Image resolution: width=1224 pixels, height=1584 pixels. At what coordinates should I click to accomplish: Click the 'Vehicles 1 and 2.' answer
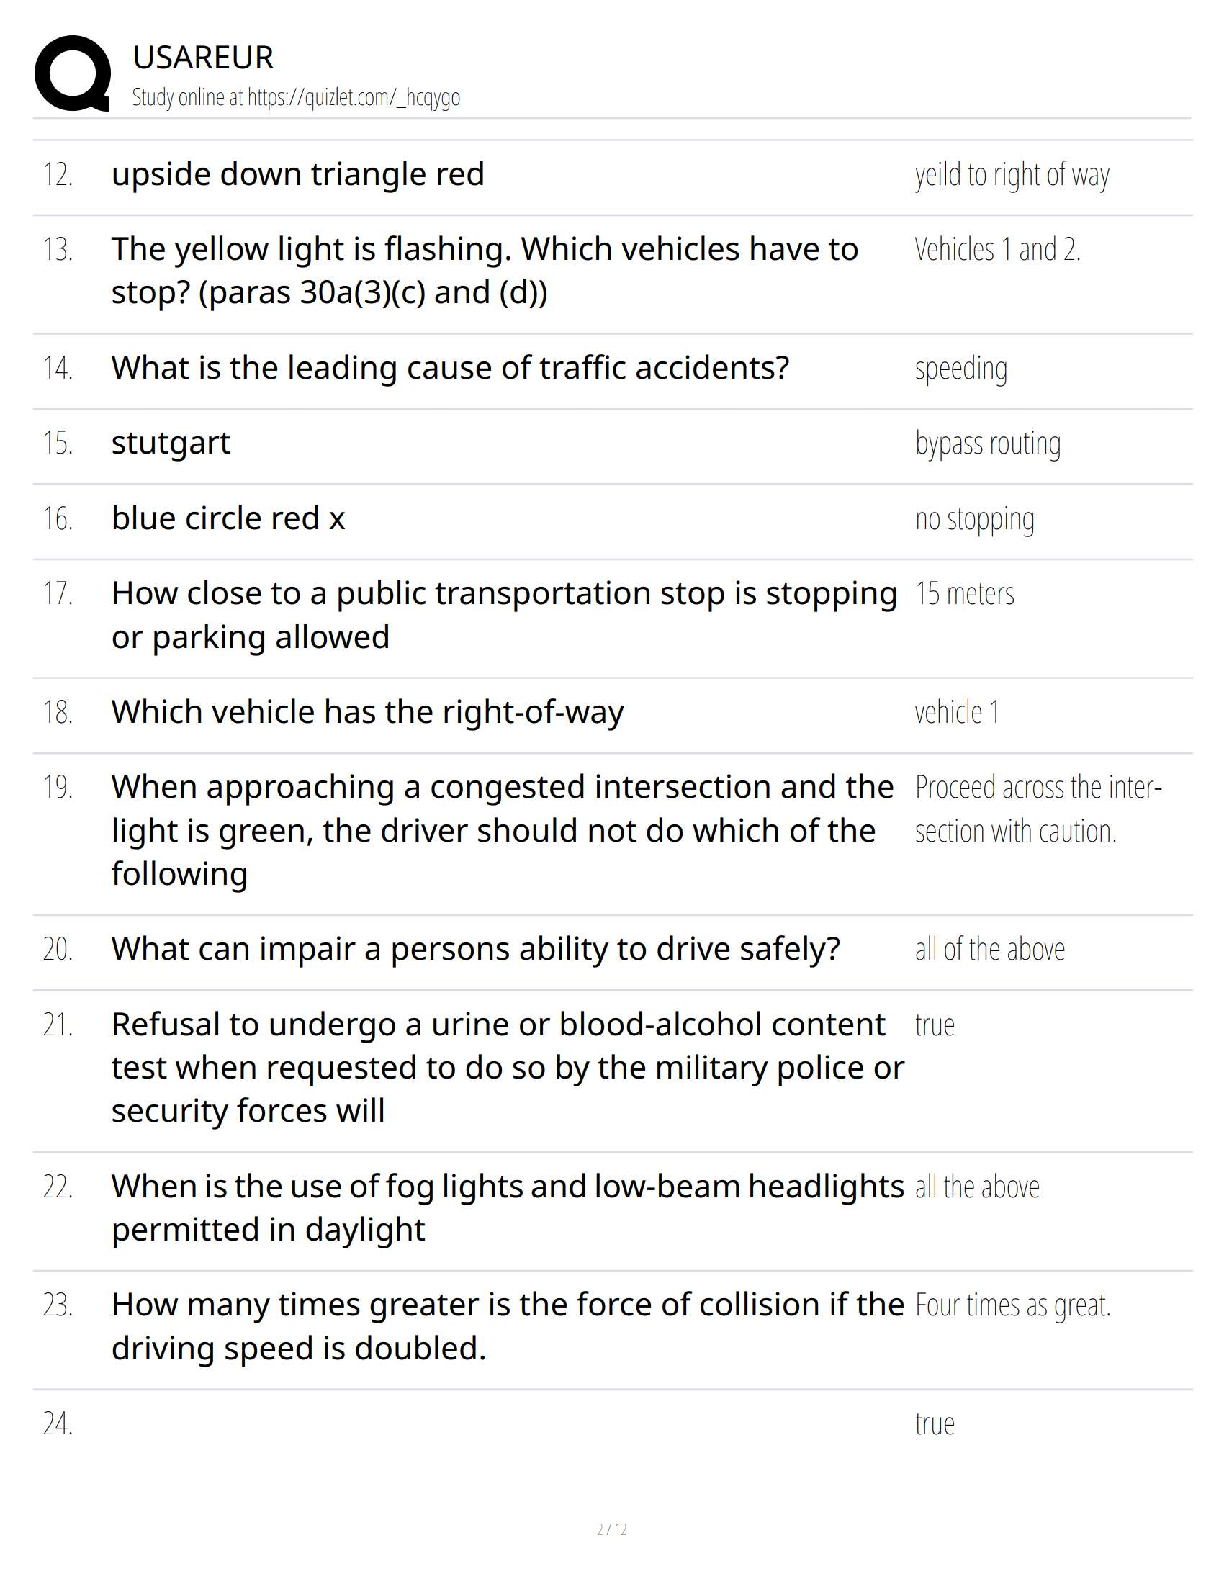tap(997, 249)
